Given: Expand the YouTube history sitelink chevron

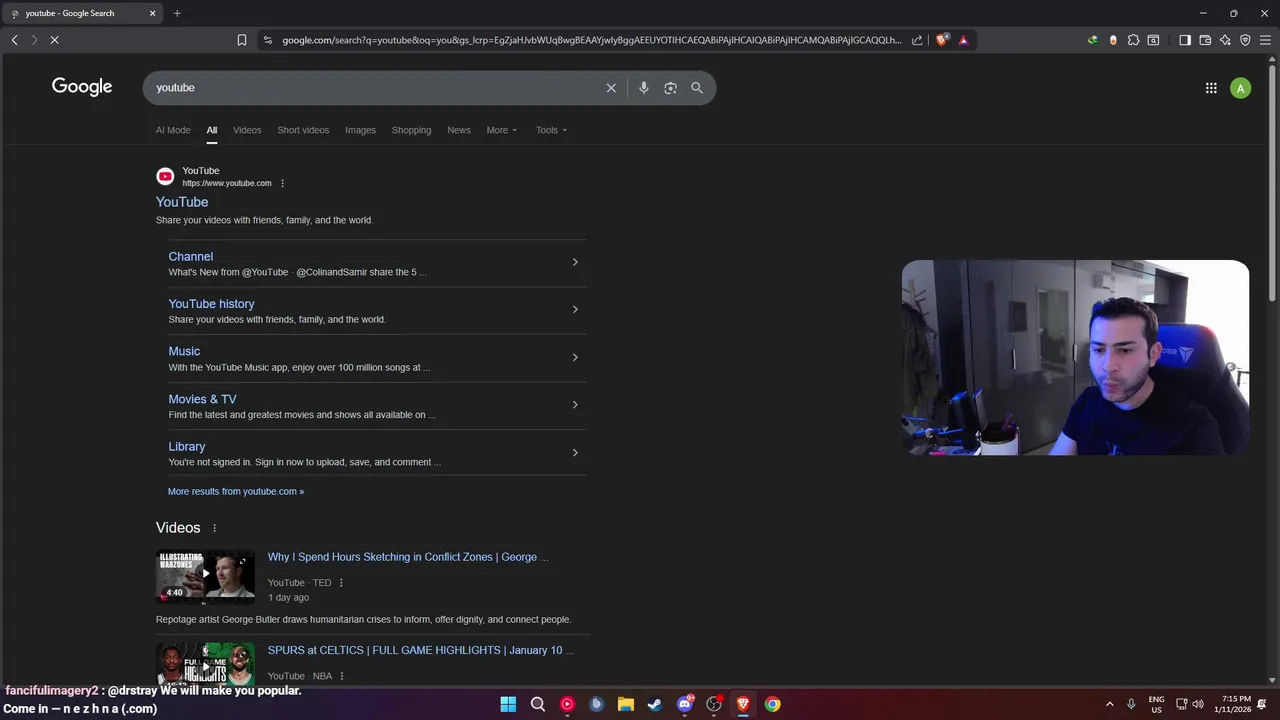Looking at the screenshot, I should pos(575,309).
